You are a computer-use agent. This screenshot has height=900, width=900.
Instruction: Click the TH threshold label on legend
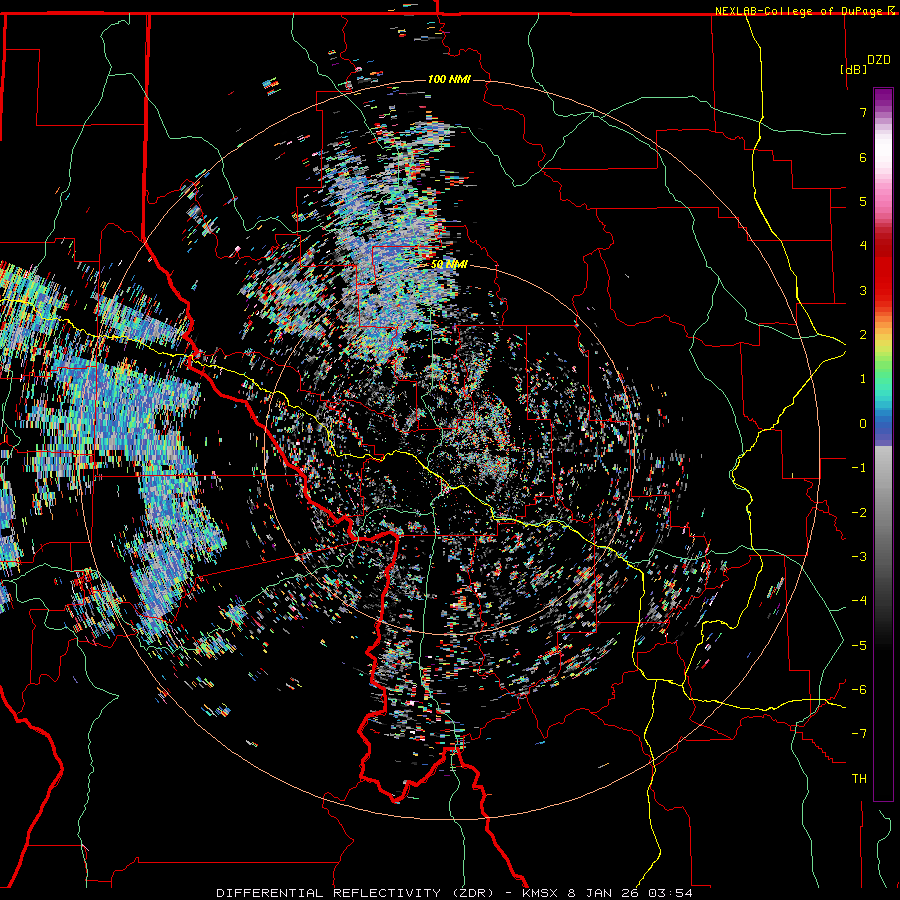click(x=859, y=779)
